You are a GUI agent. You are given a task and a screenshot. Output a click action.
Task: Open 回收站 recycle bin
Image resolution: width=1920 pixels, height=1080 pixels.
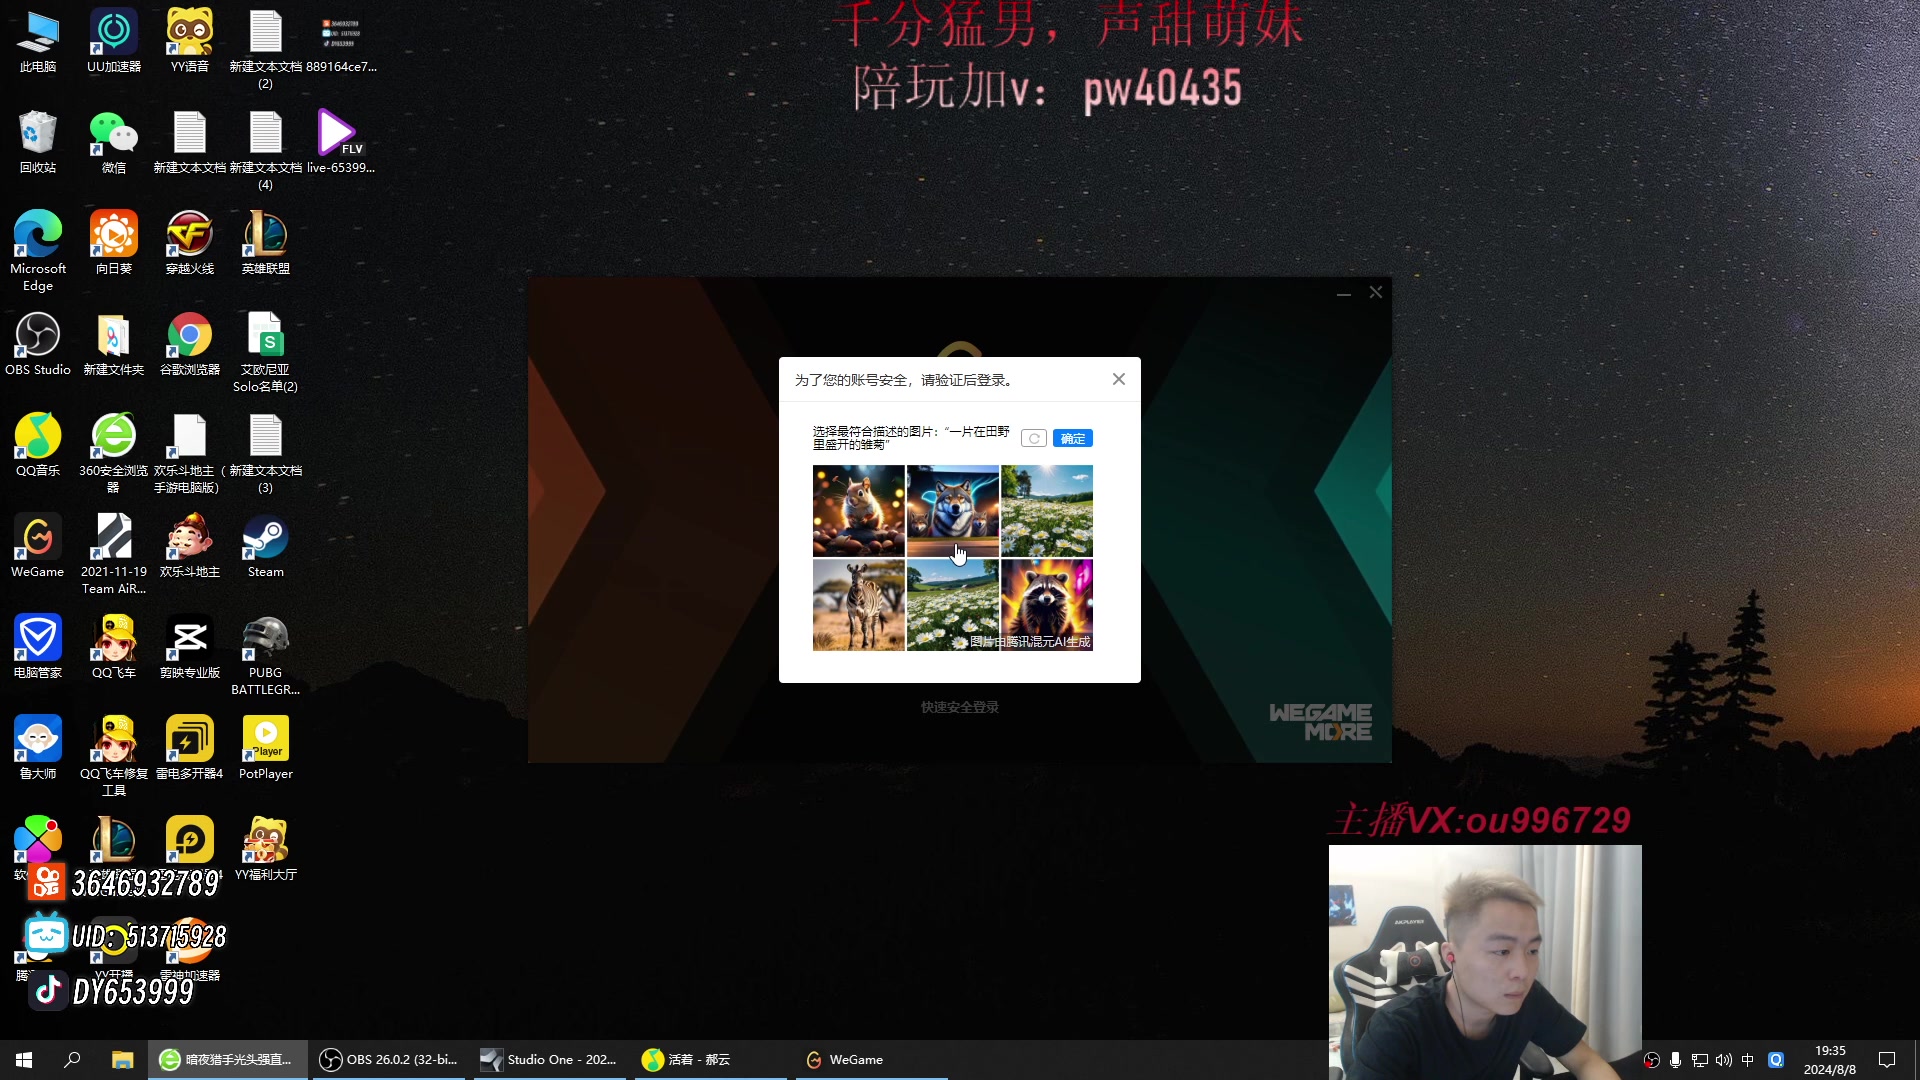[38, 143]
